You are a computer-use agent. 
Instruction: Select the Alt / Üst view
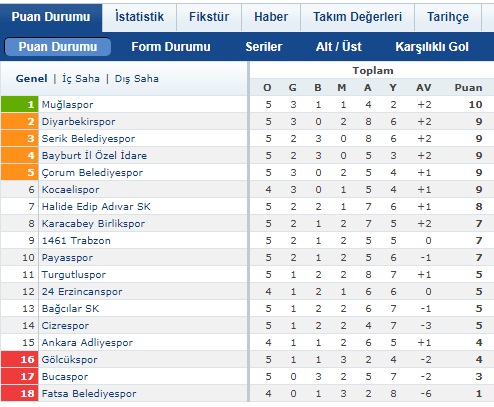(x=339, y=47)
